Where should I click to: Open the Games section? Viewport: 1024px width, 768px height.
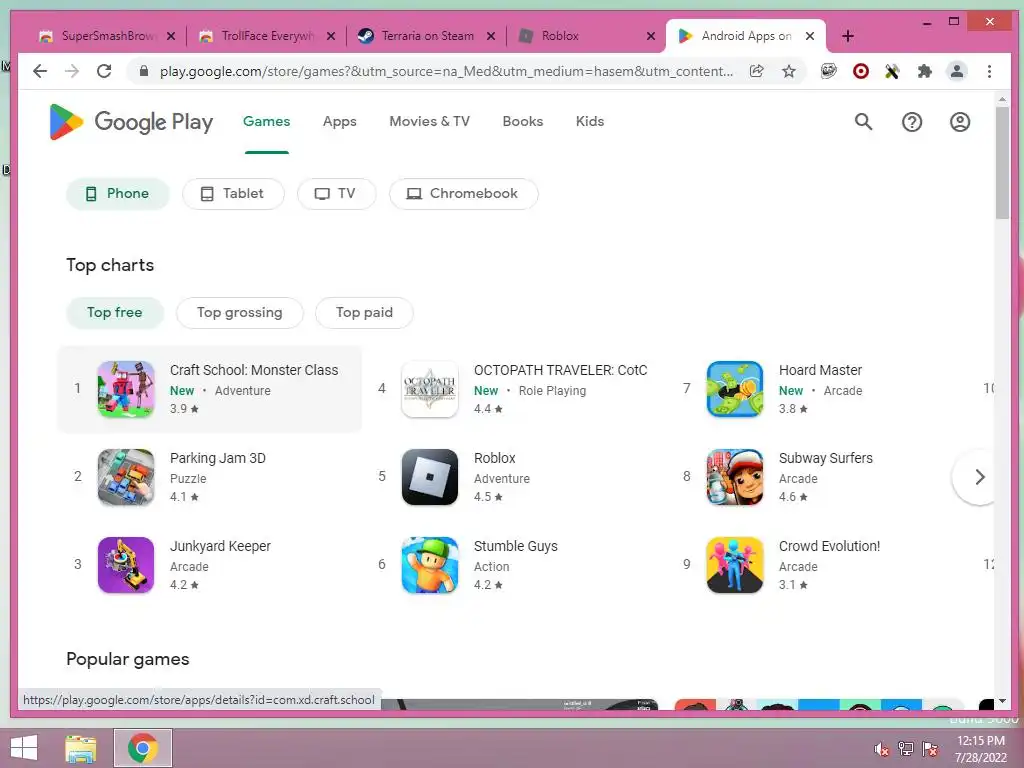pos(266,121)
